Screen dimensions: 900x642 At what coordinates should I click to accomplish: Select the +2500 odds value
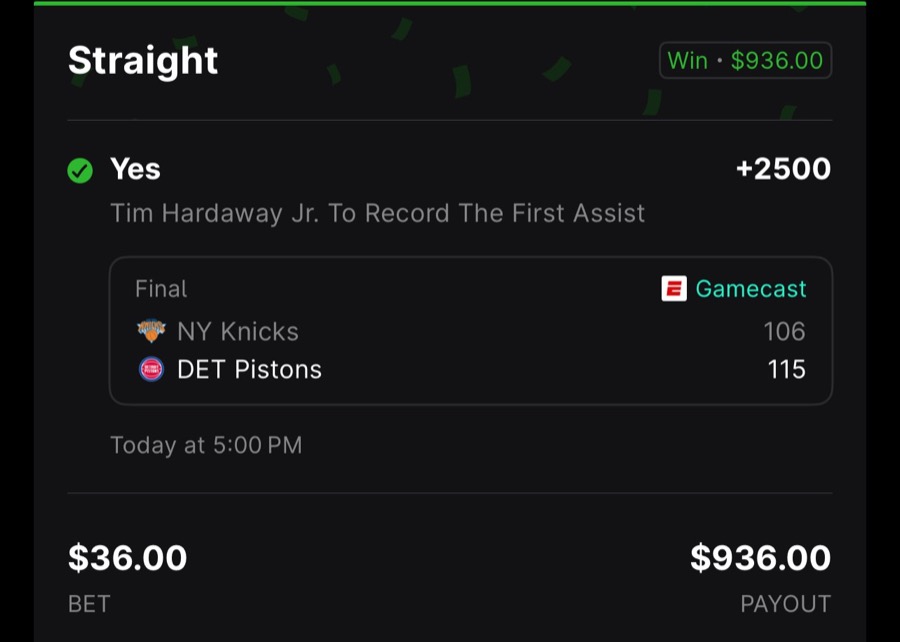click(784, 170)
